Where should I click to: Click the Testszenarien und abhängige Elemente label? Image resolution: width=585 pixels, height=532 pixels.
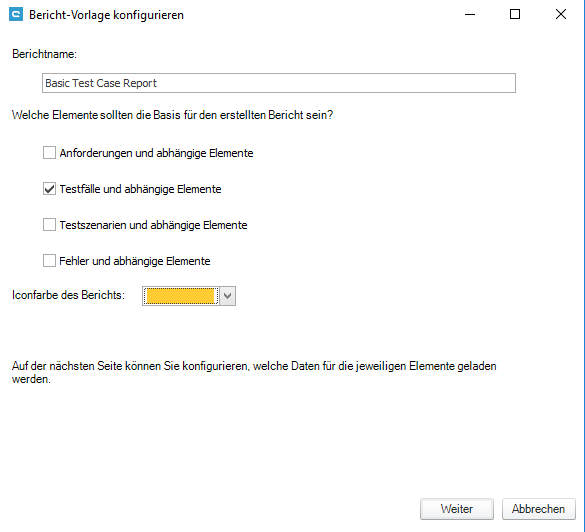153,225
